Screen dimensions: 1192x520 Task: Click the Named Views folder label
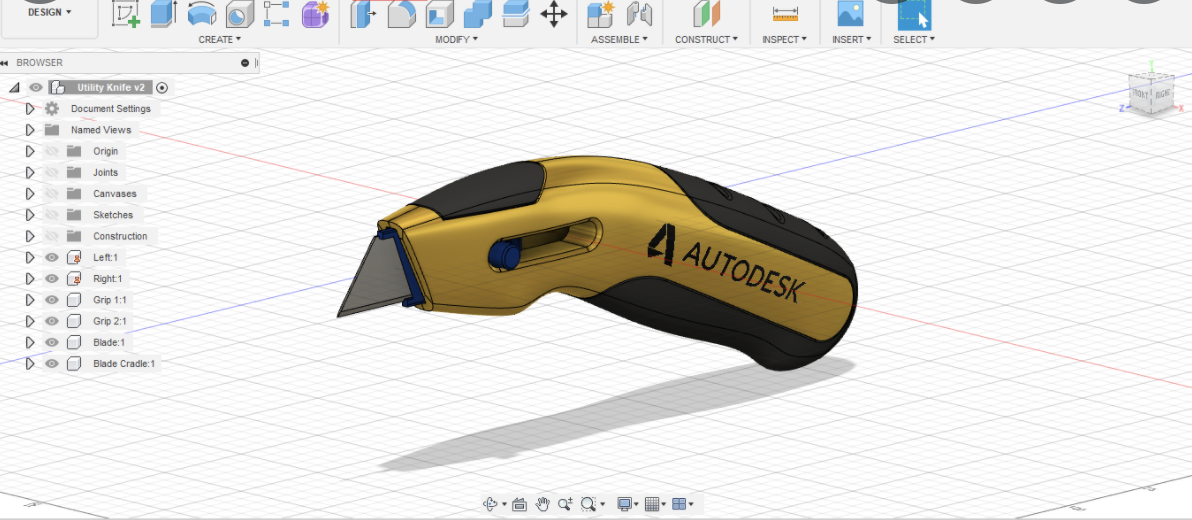101,130
